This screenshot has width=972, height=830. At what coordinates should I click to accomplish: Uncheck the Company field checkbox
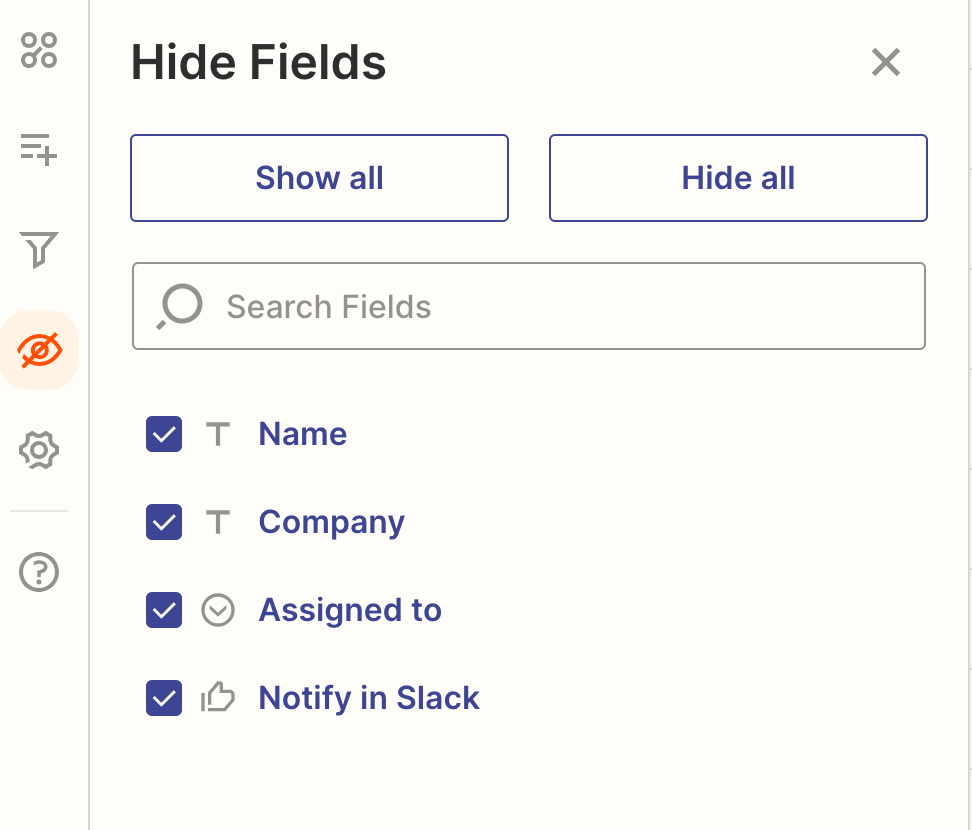pyautogui.click(x=164, y=522)
